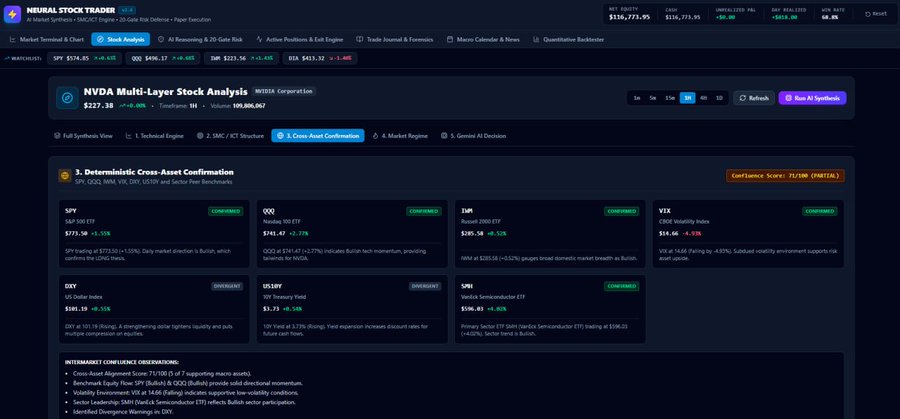Run AI Synthesis
Screen dimensions: 900x419
click(812, 98)
